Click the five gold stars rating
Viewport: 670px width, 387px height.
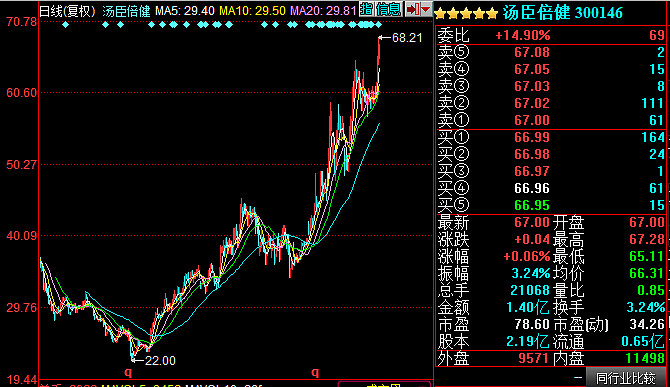coord(466,14)
